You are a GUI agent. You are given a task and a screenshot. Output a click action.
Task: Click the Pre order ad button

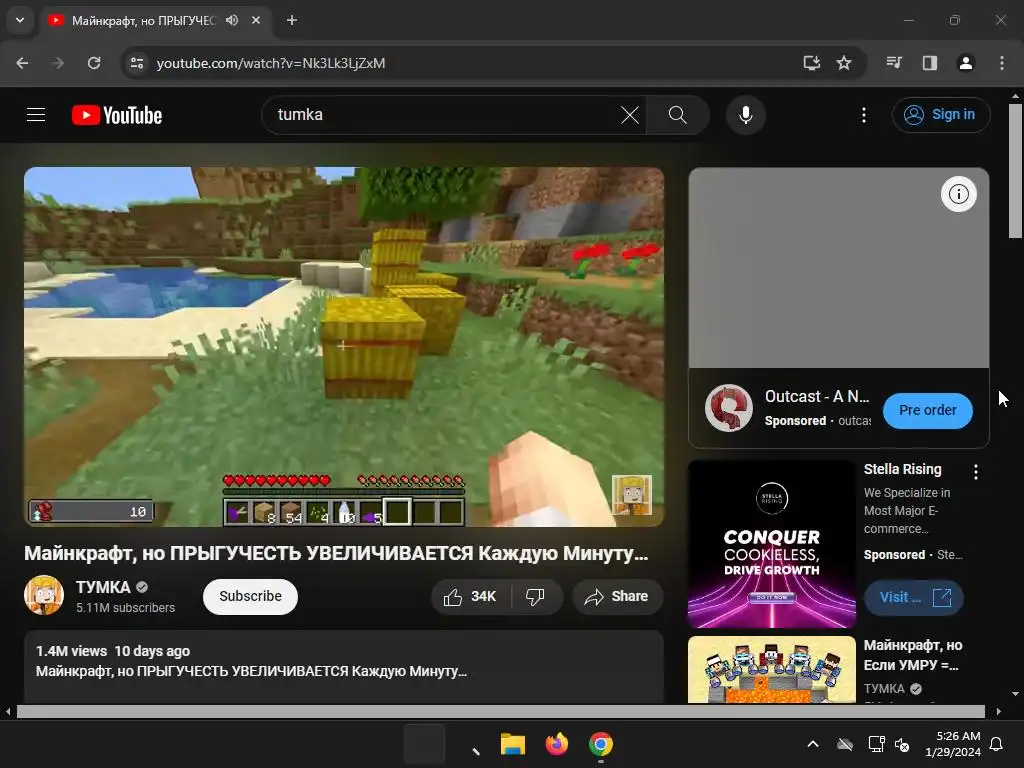[927, 410]
